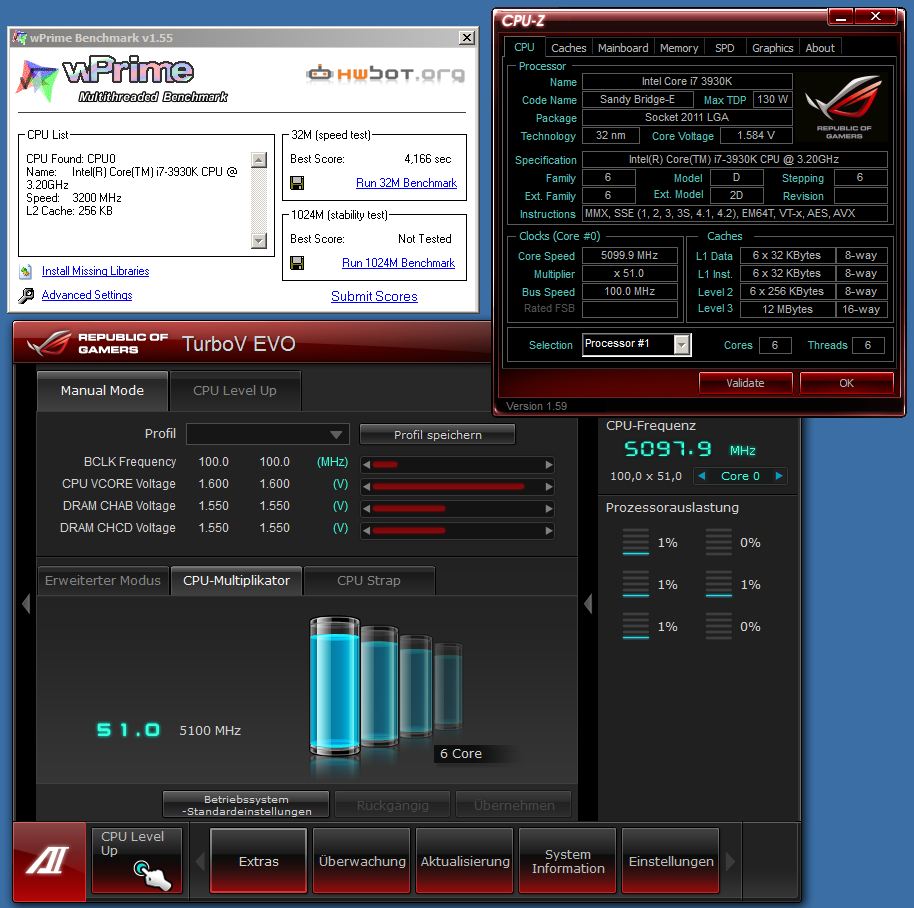914x908 pixels.
Task: Click the Install Missing Libraries link
Action: [x=96, y=271]
